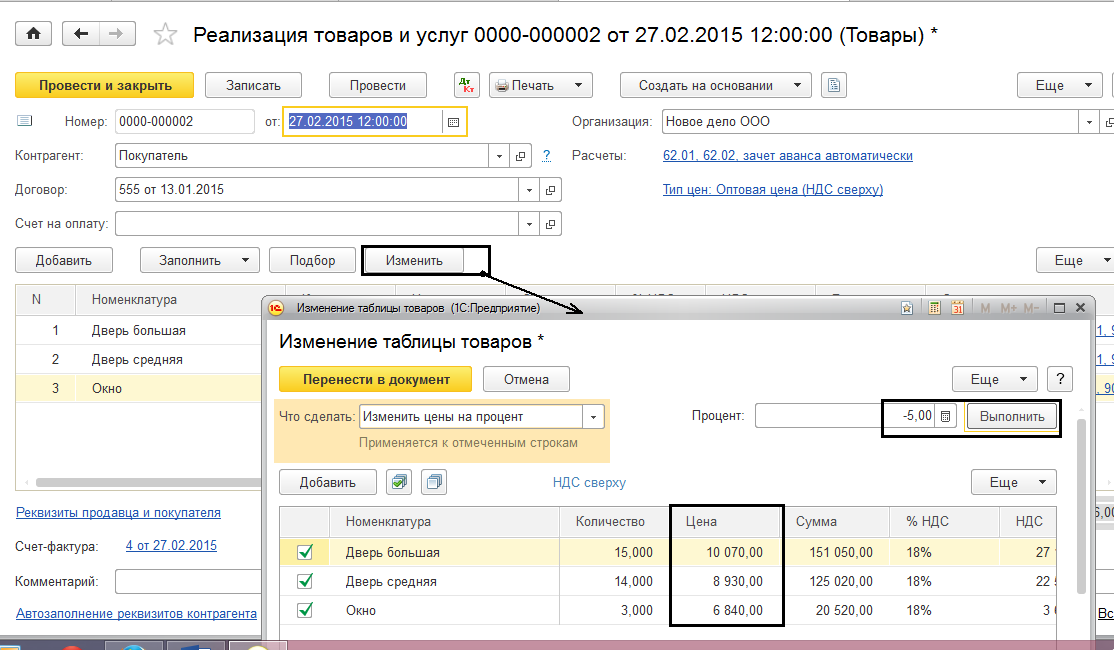Click Отмена button in dialog
The width and height of the screenshot is (1114, 650).
click(526, 379)
